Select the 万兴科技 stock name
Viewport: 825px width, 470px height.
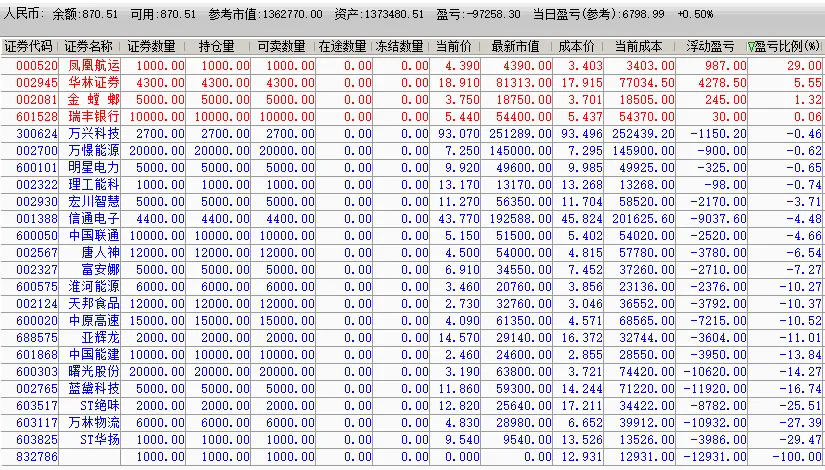(x=94, y=134)
